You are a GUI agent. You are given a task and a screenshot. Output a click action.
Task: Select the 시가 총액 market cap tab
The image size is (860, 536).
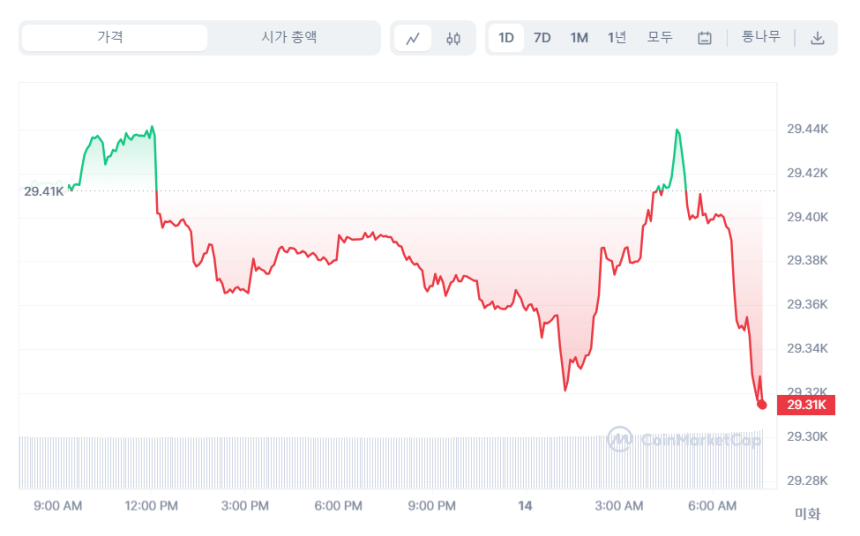point(288,38)
